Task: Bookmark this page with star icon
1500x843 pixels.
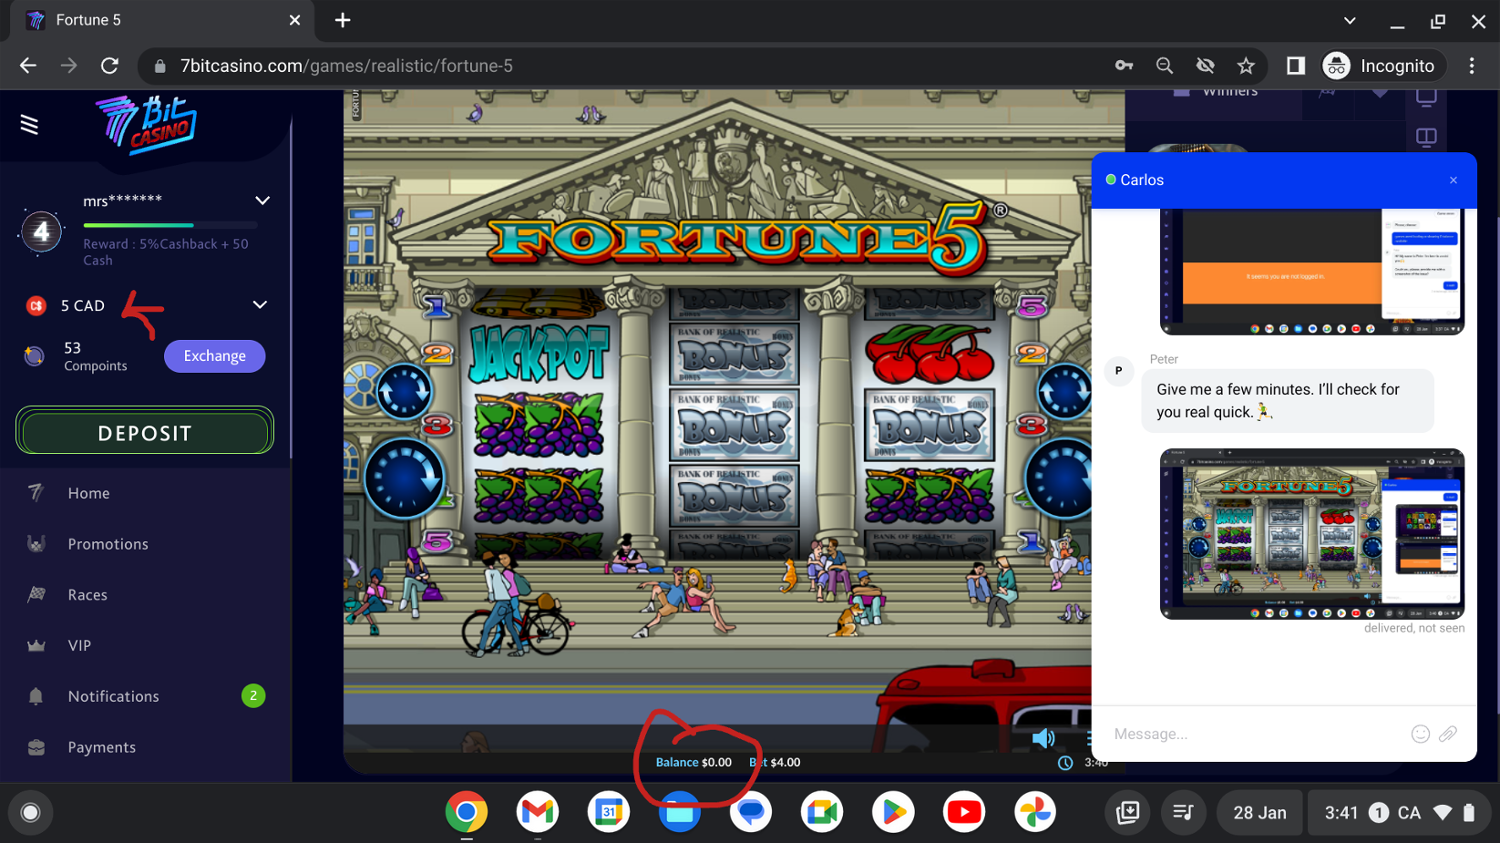Action: 1245,66
